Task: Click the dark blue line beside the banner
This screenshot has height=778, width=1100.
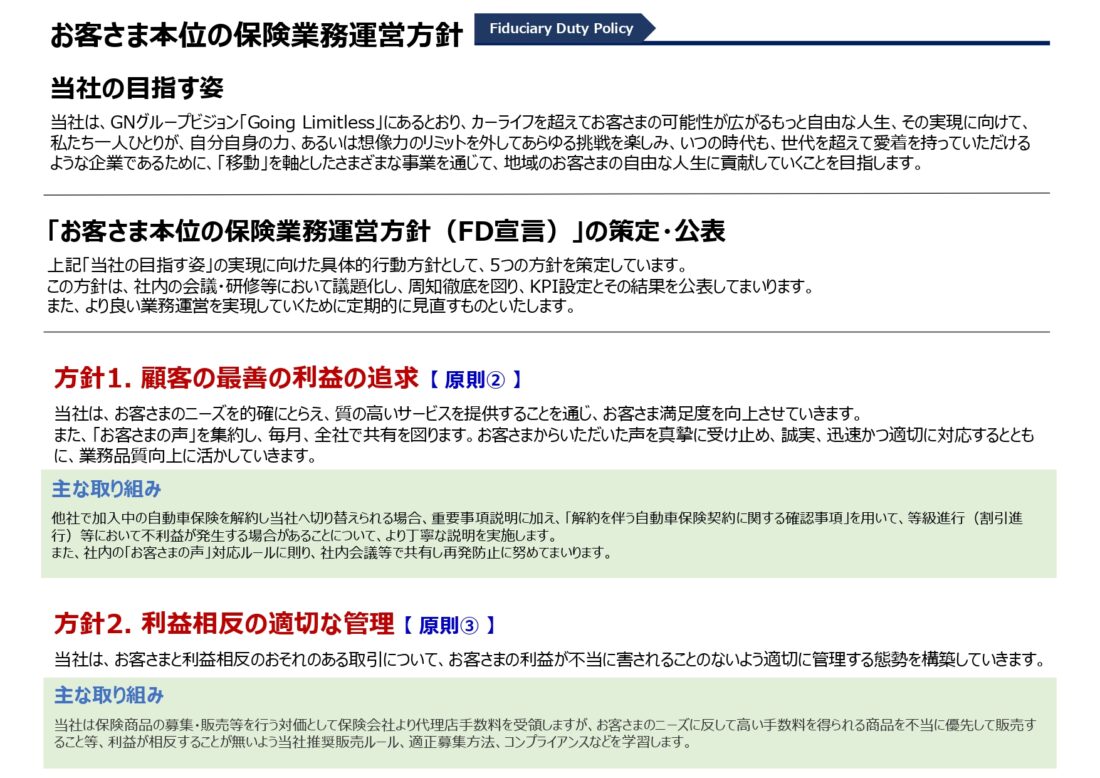Action: coord(850,43)
